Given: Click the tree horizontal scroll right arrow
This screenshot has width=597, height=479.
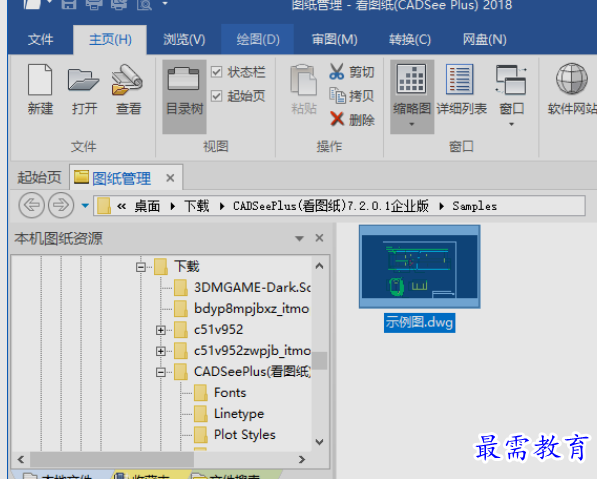Looking at the screenshot, I should pos(302,459).
